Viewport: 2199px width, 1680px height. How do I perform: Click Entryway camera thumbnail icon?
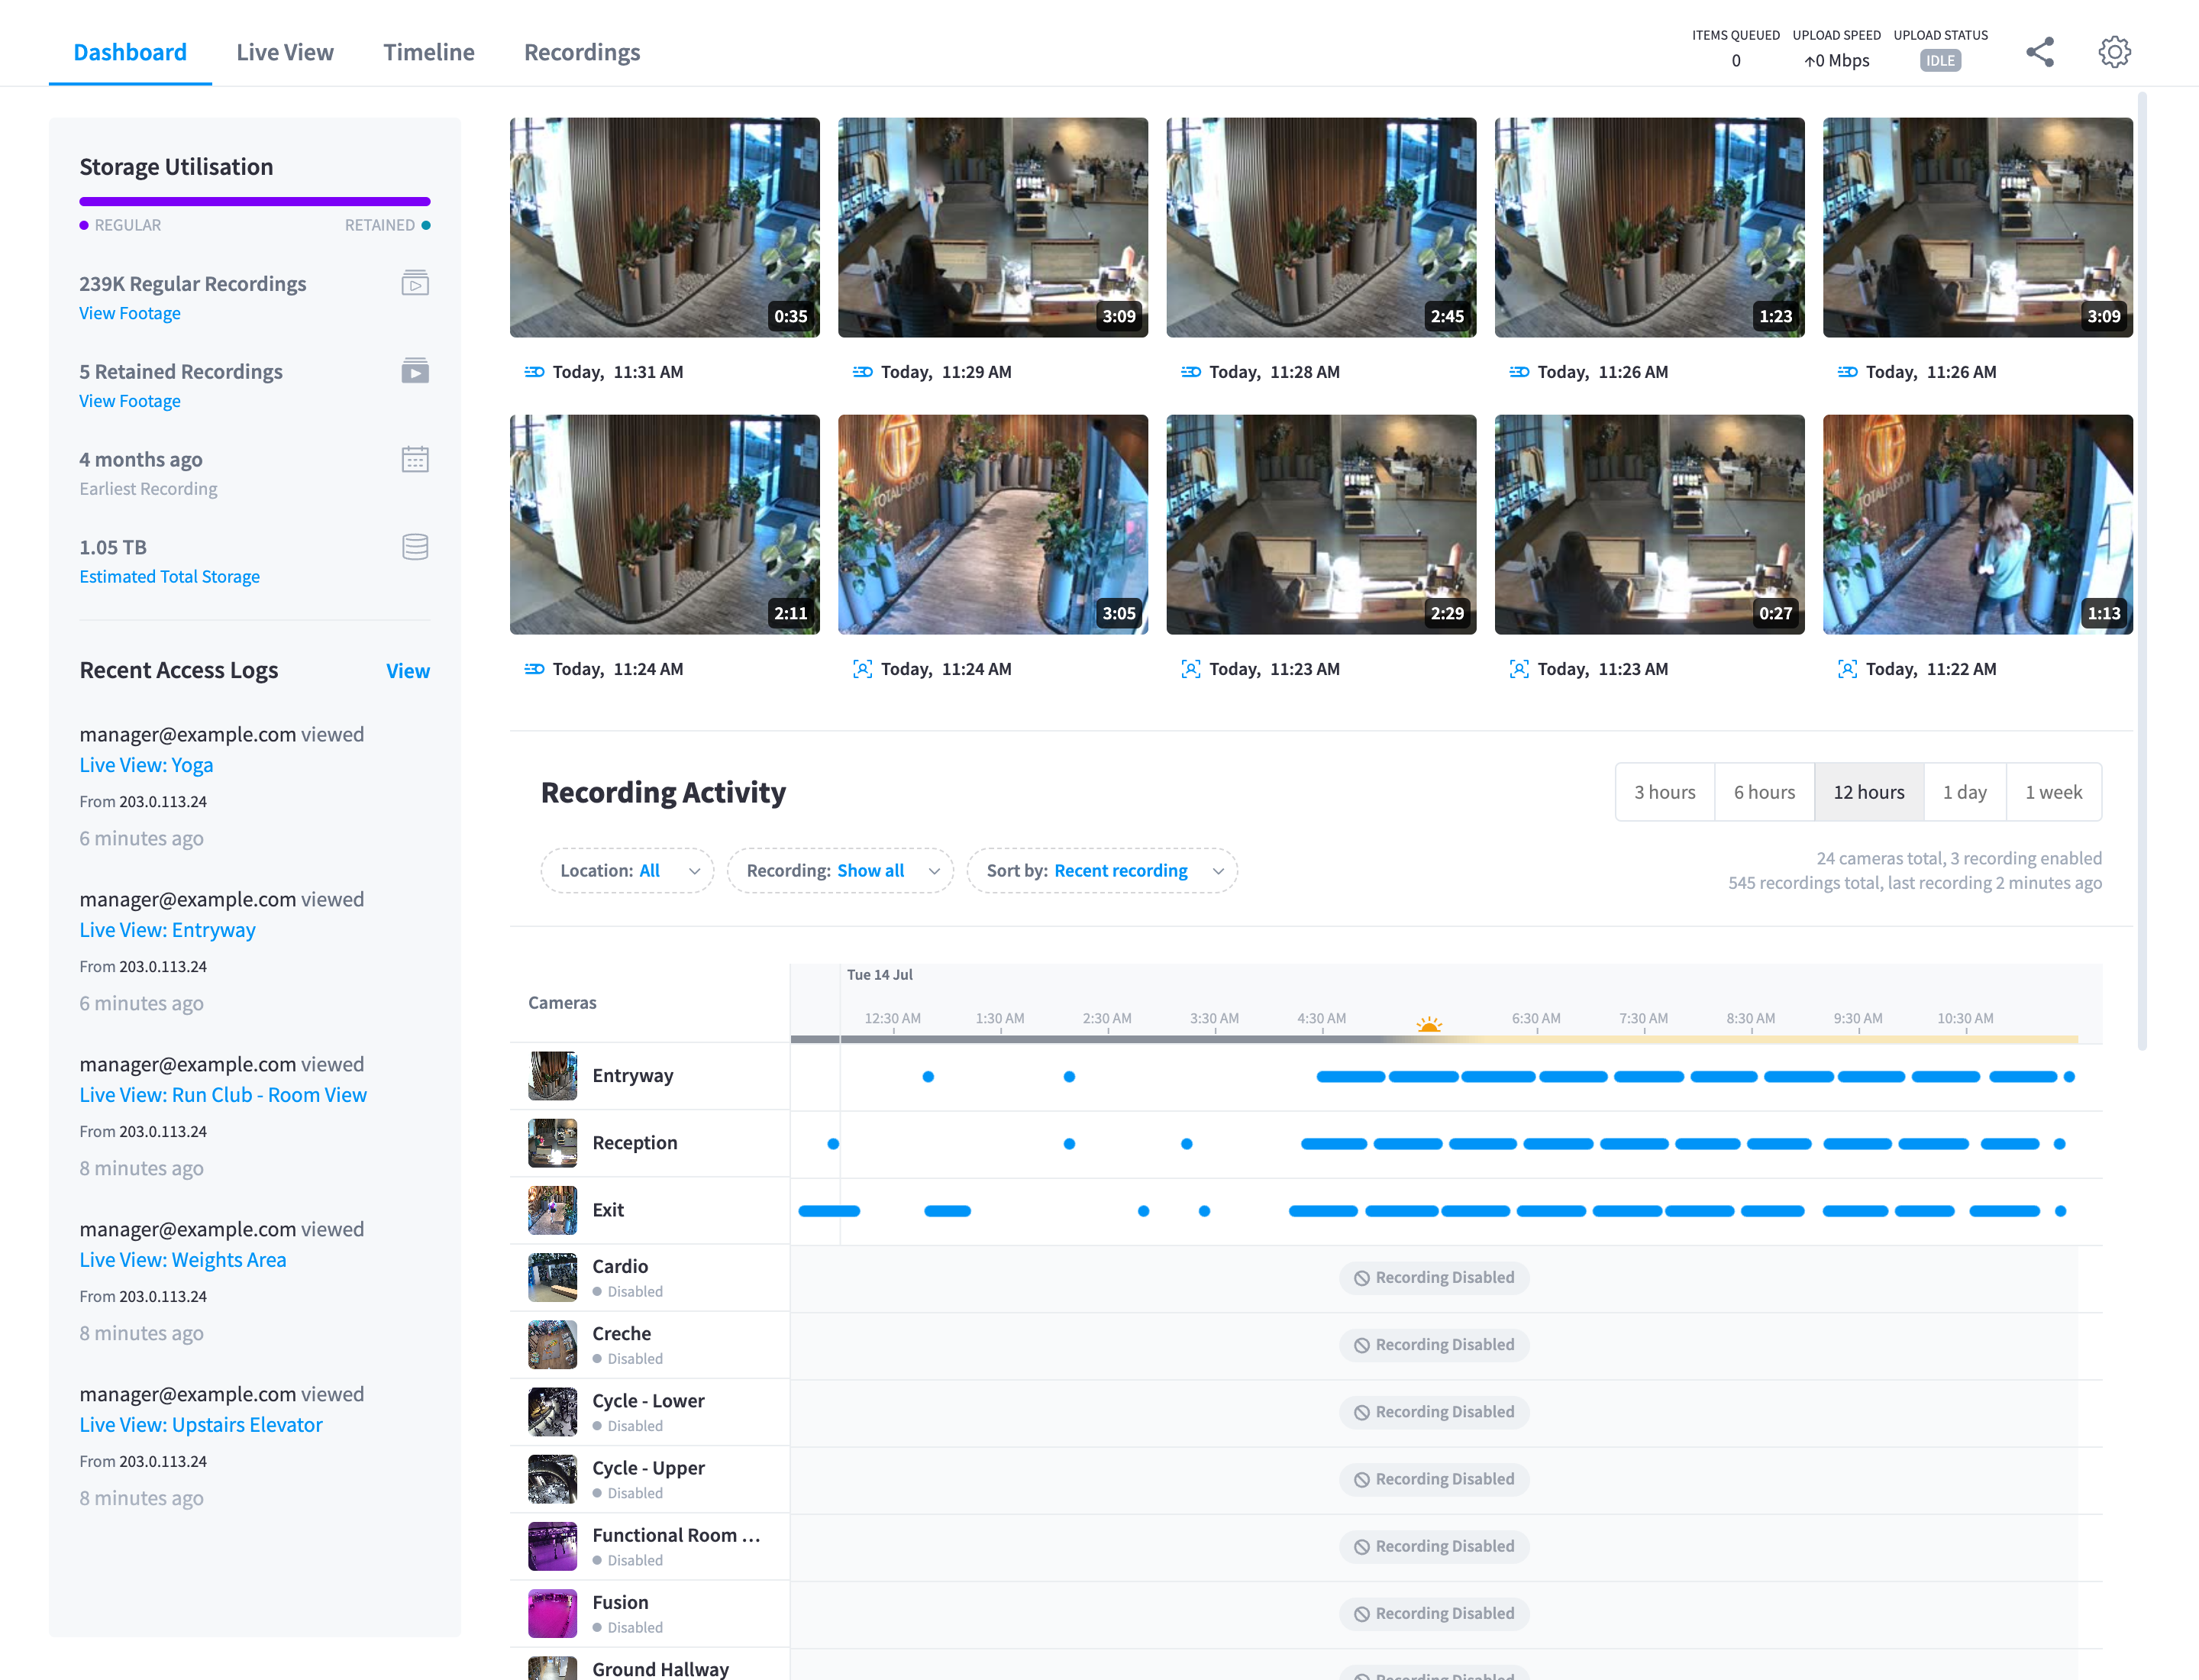click(552, 1076)
